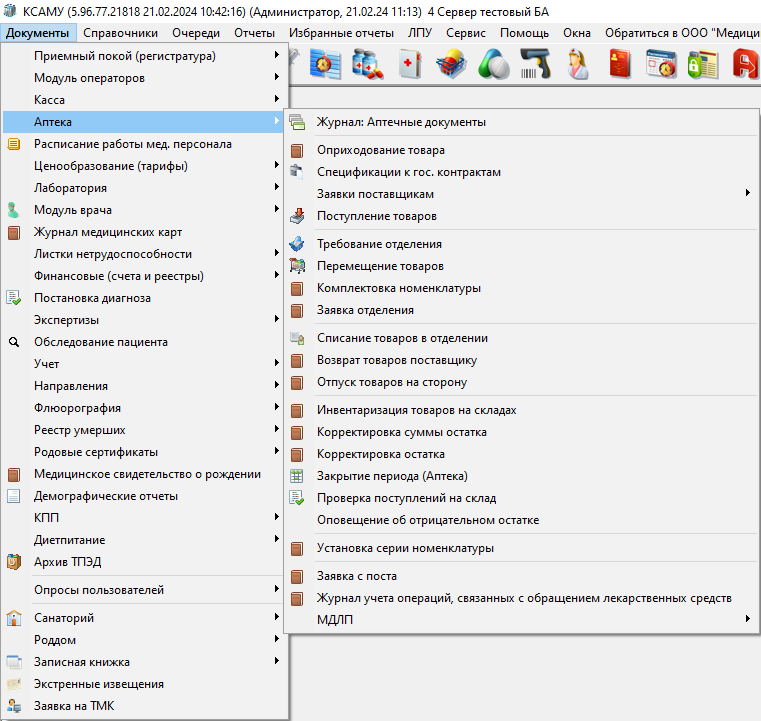
Task: Open Журнал медицинских карт
Action: pyautogui.click(x=108, y=232)
